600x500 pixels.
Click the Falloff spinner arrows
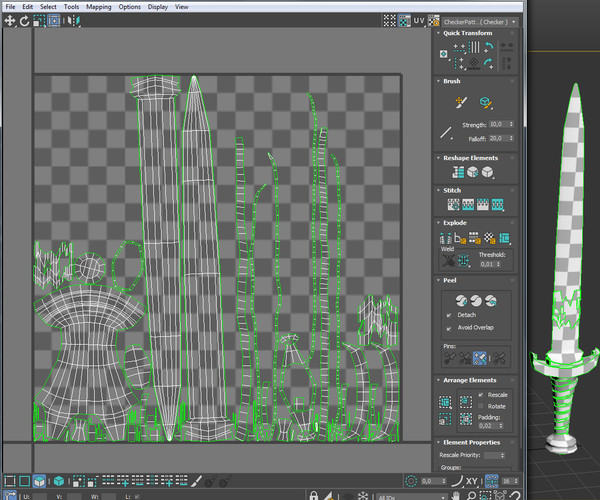tap(512, 138)
